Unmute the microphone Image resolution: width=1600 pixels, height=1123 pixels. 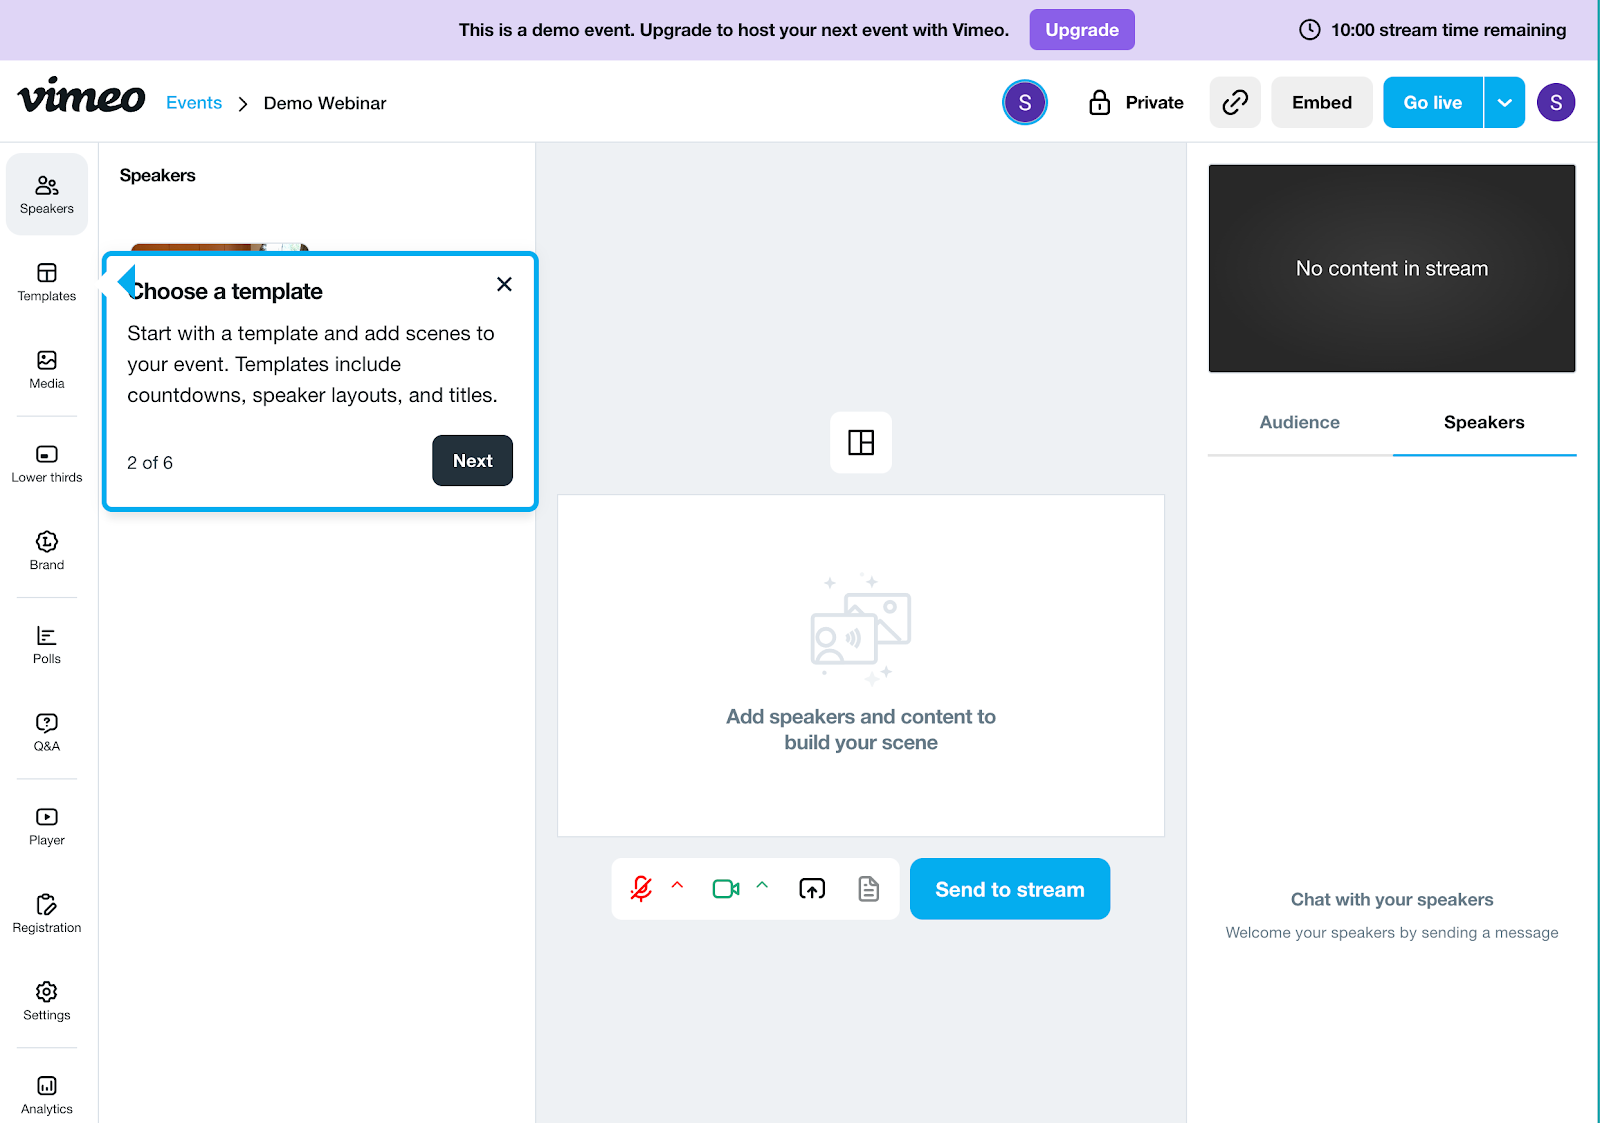tap(641, 888)
